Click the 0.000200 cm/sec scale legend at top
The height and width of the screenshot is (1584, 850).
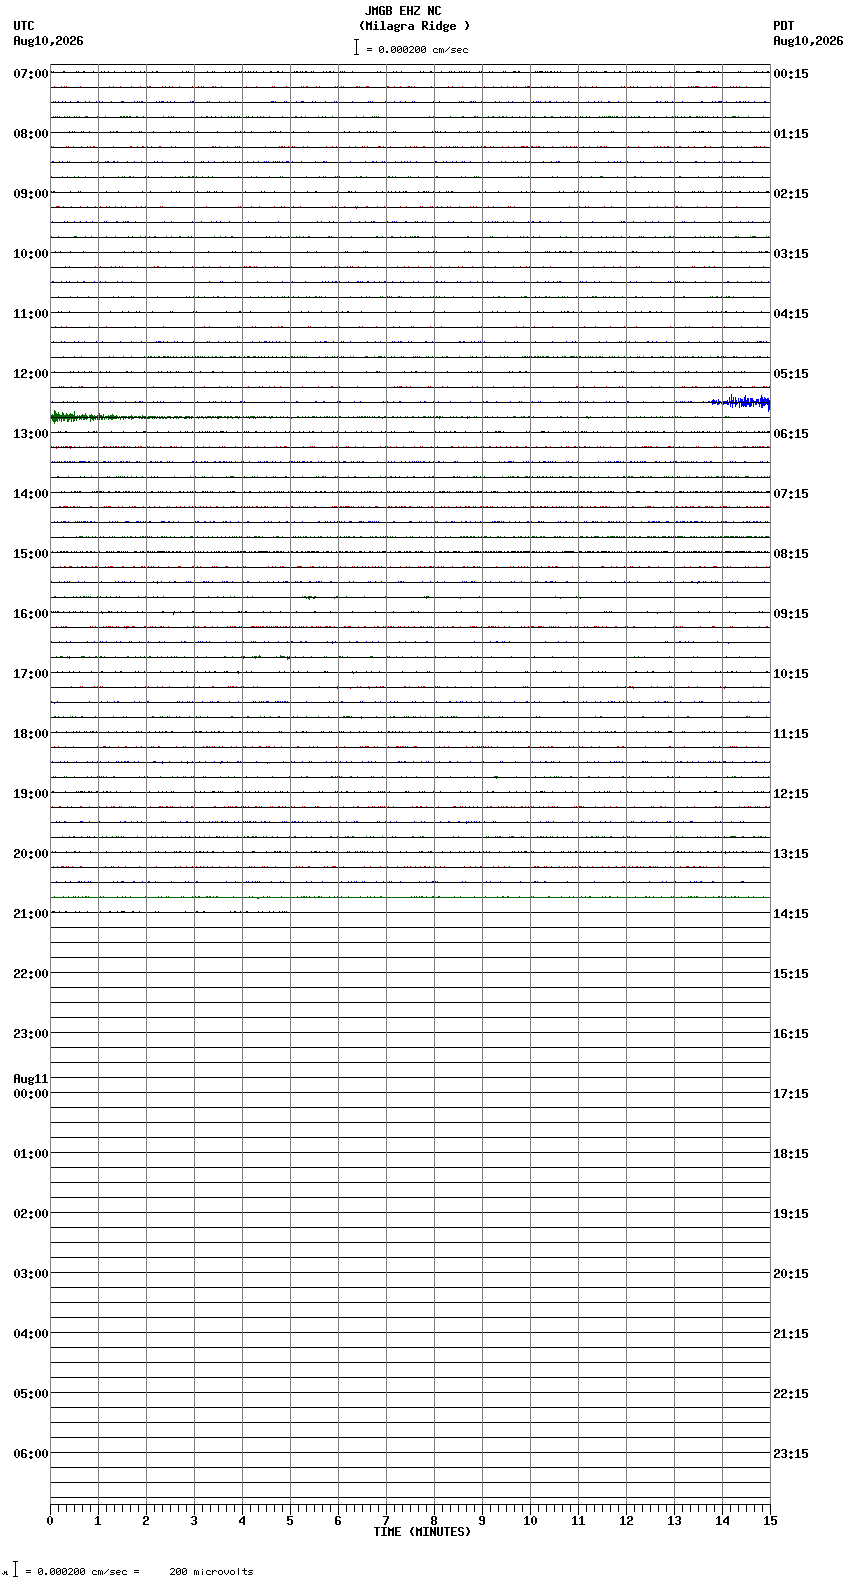coord(411,49)
